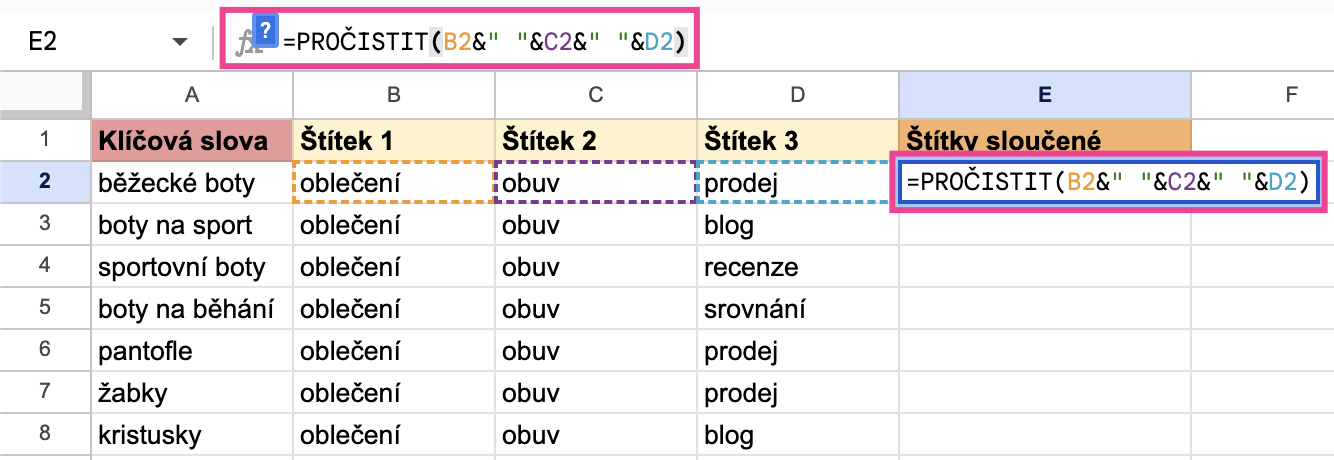Screen dimensions: 1334x460
Task: Select column C header
Action: [596, 95]
